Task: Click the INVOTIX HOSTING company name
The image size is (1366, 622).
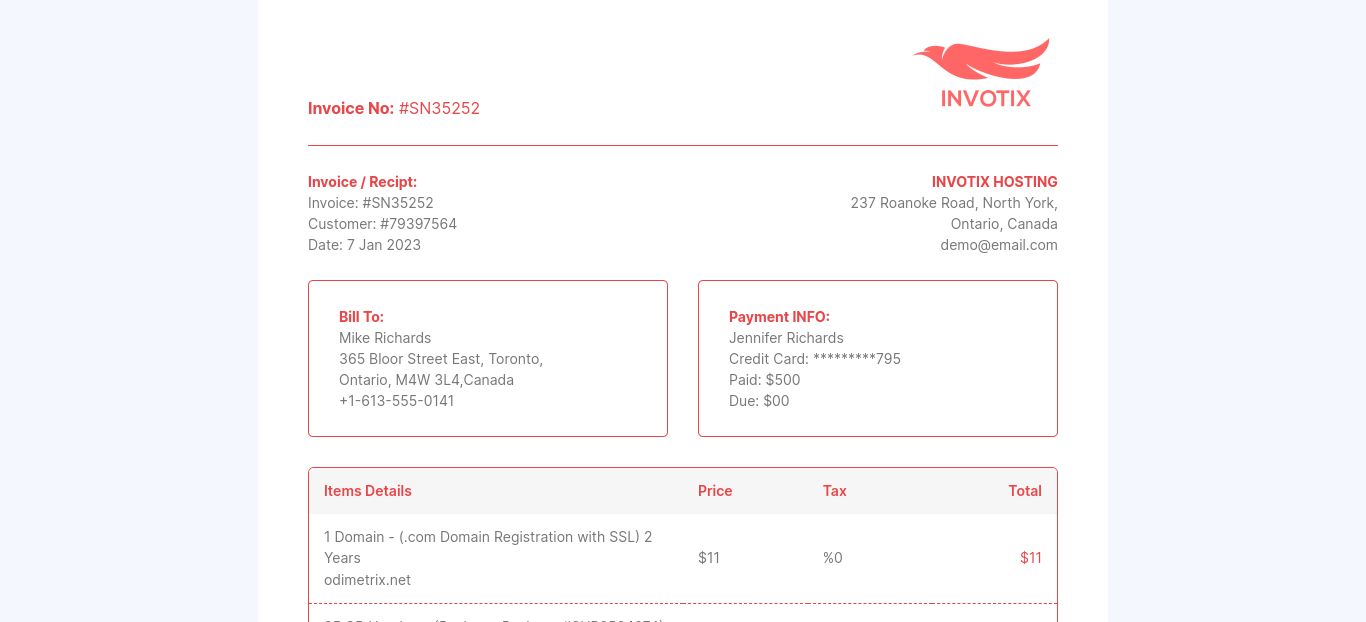Action: coord(995,182)
